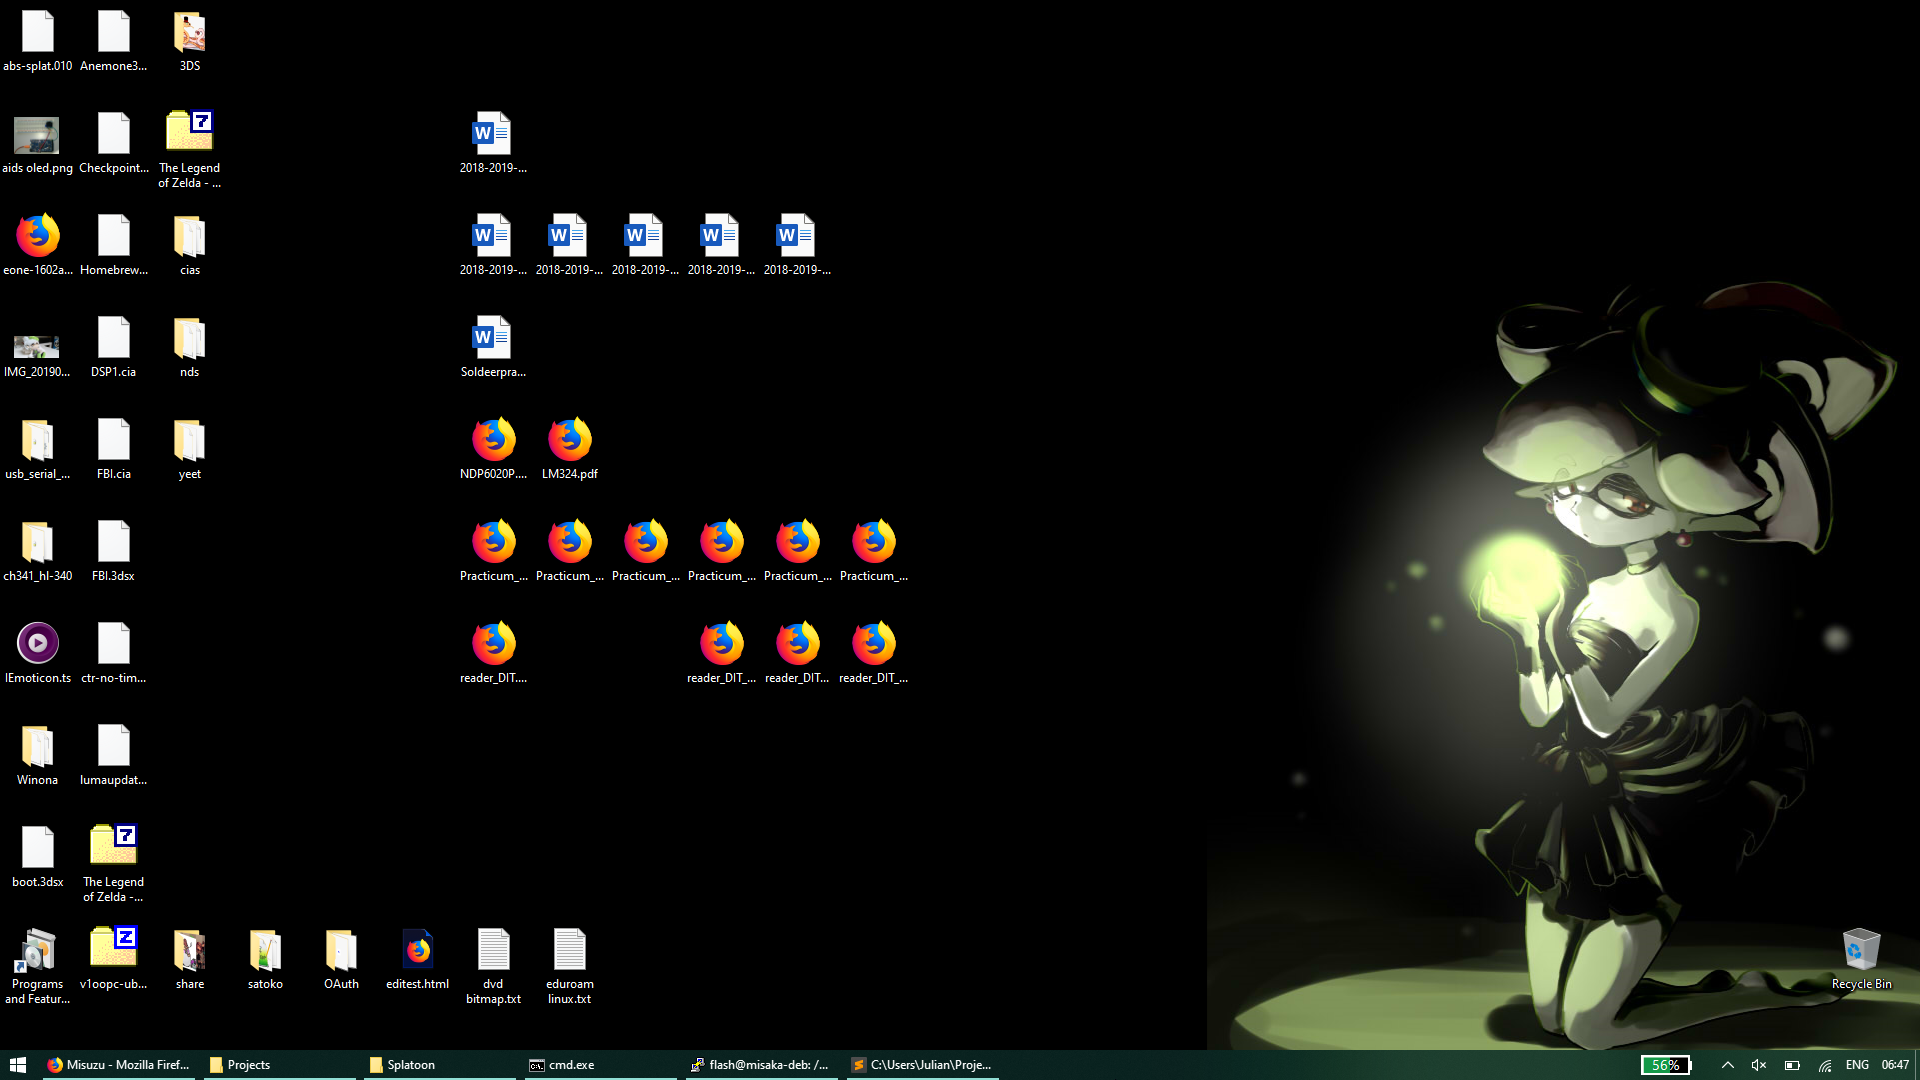Image resolution: width=1920 pixels, height=1080 pixels.
Task: Select the Anemone3 file icon
Action: [x=114, y=42]
